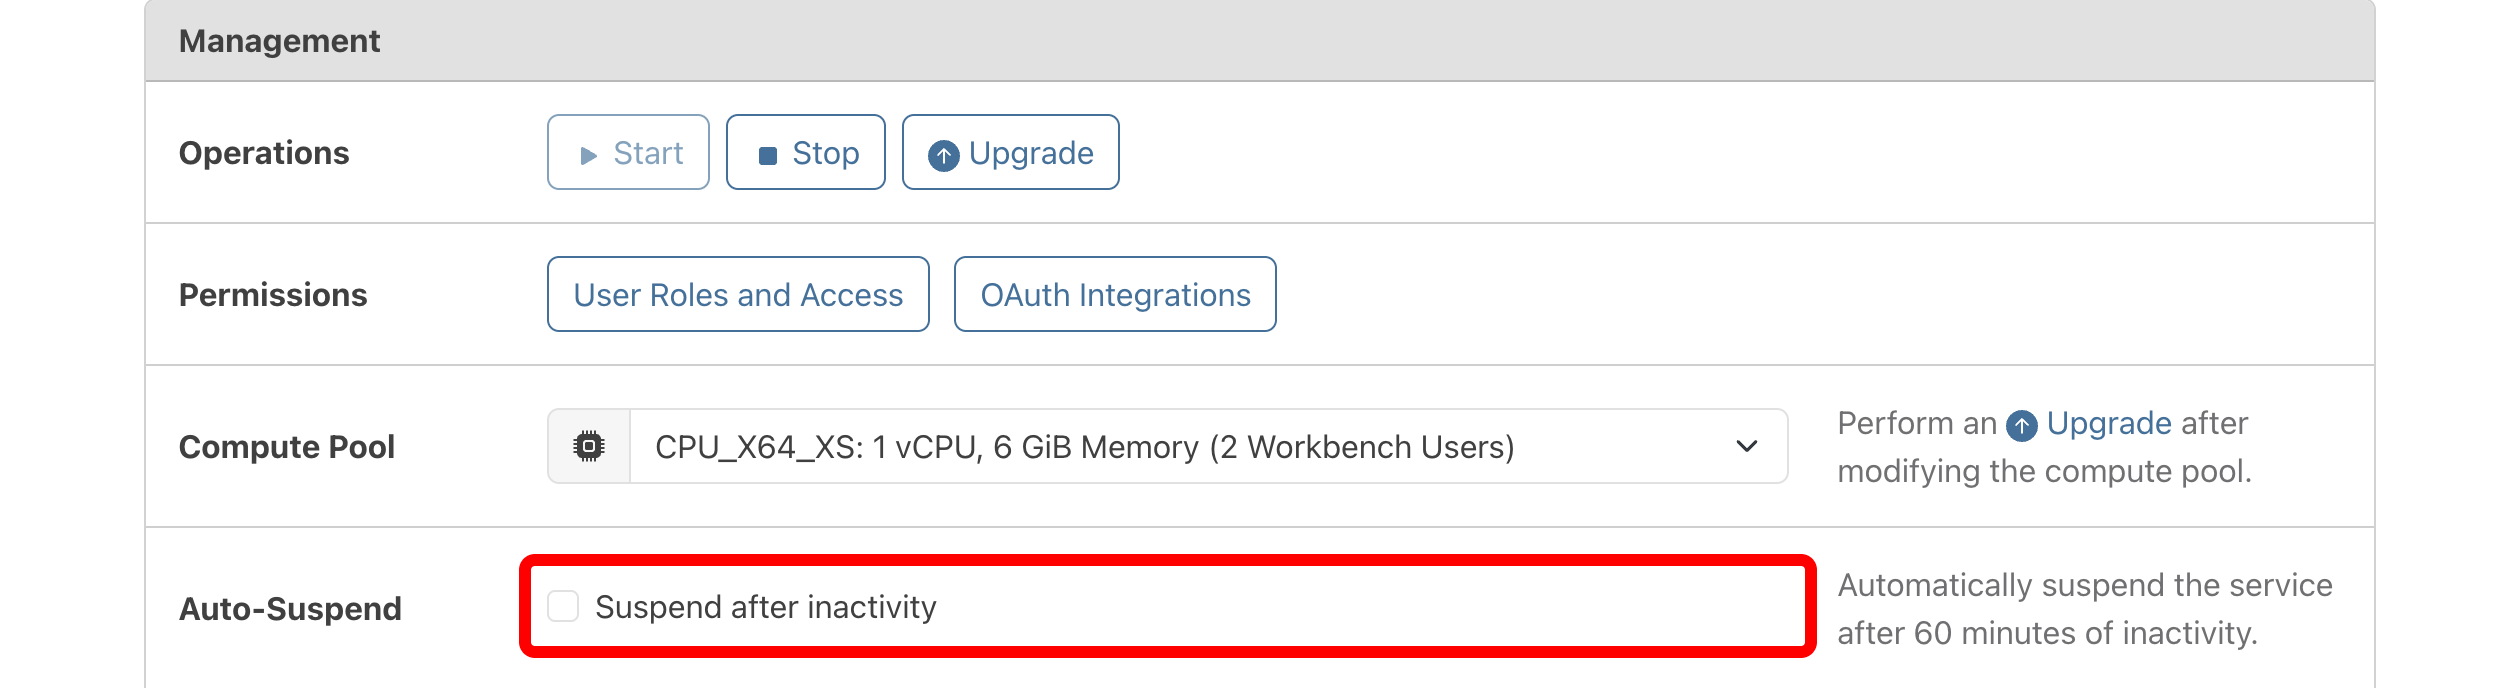Open OAuth Integrations

1115,294
